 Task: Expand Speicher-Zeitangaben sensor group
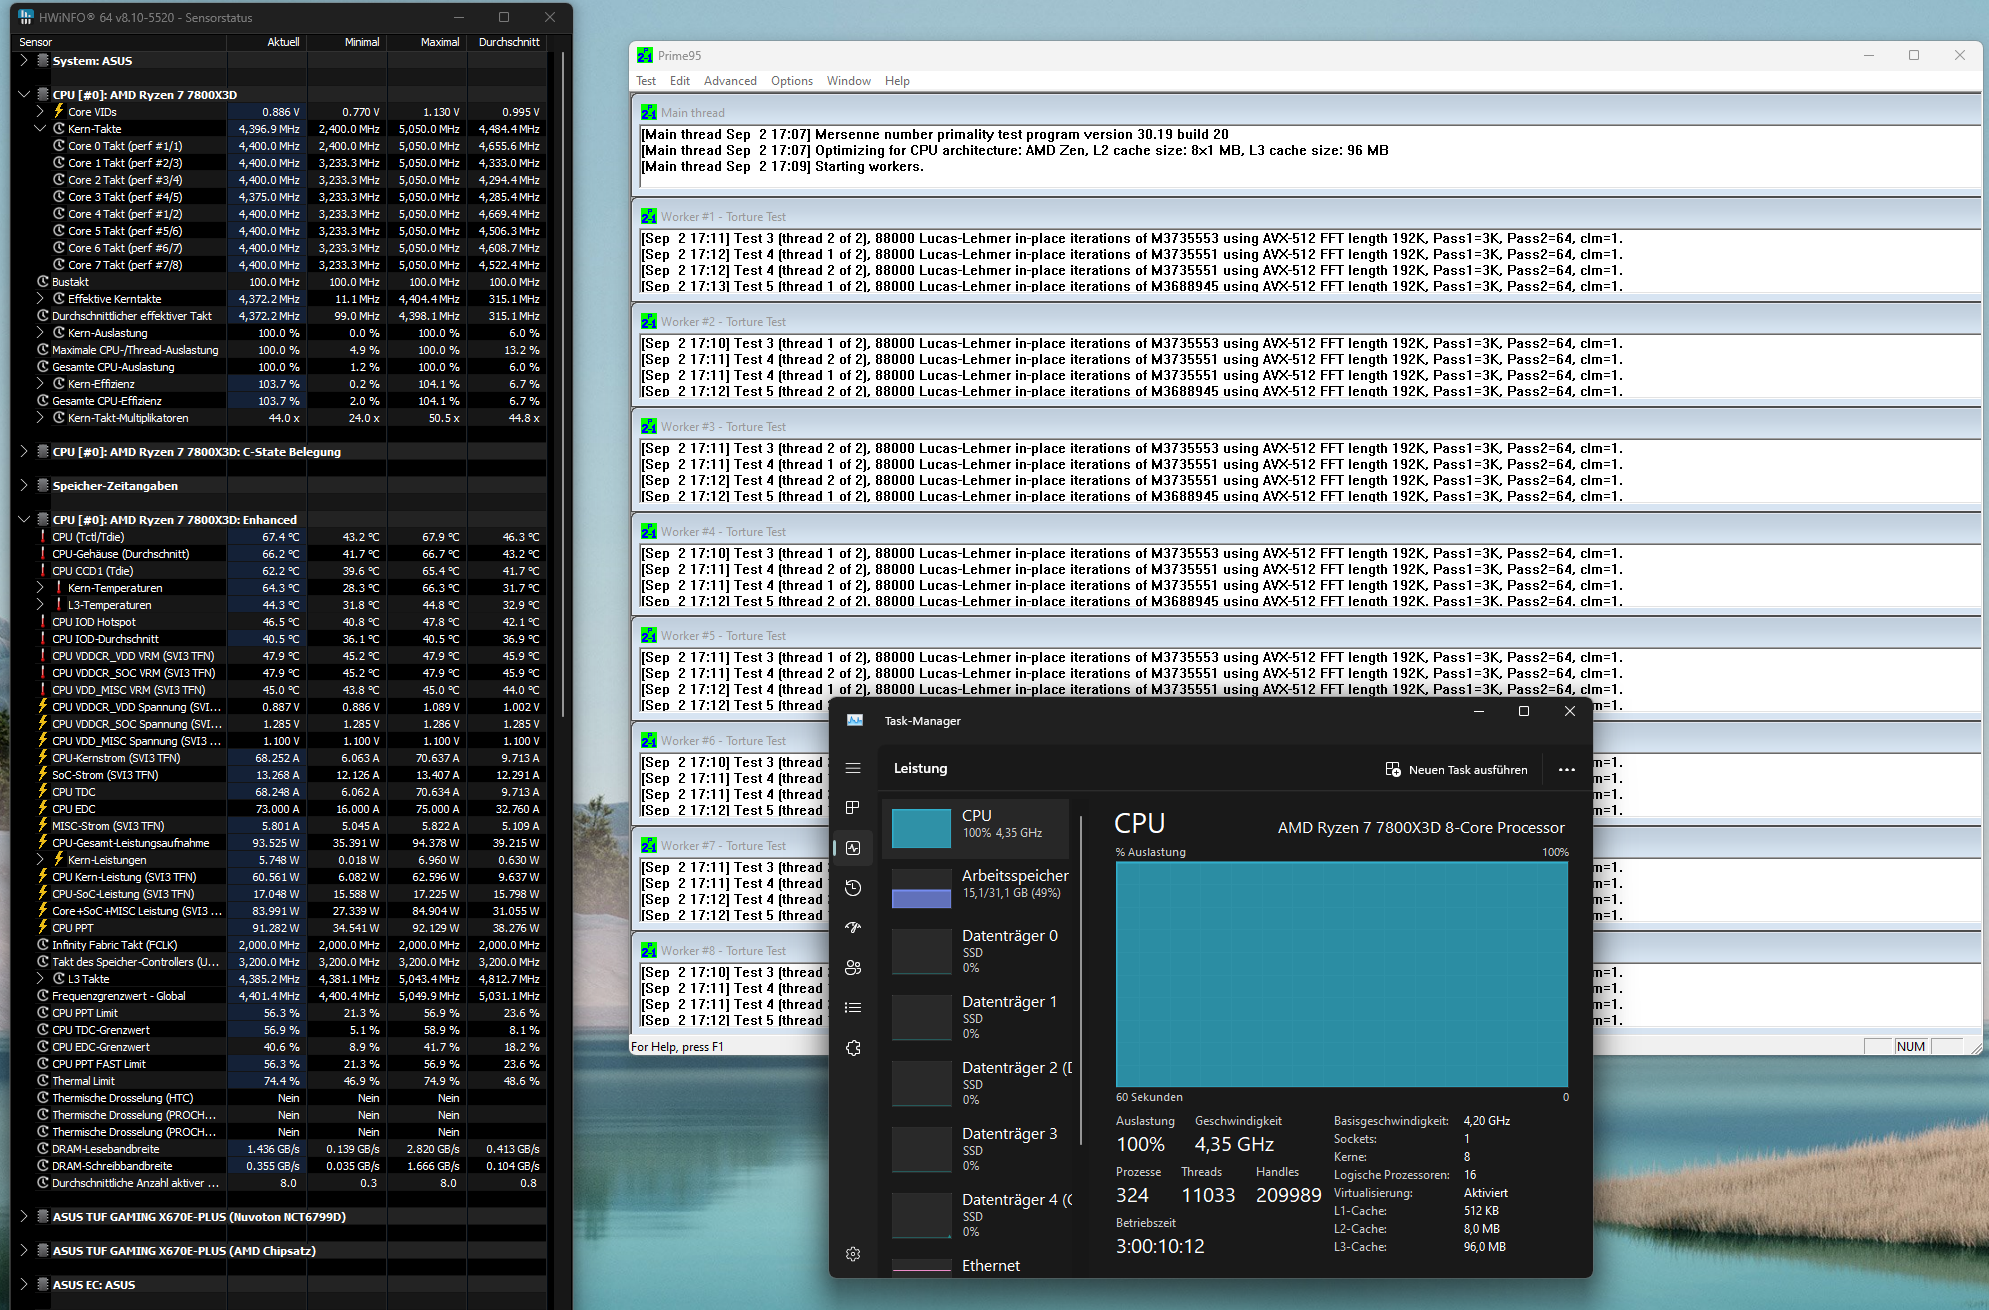point(24,486)
